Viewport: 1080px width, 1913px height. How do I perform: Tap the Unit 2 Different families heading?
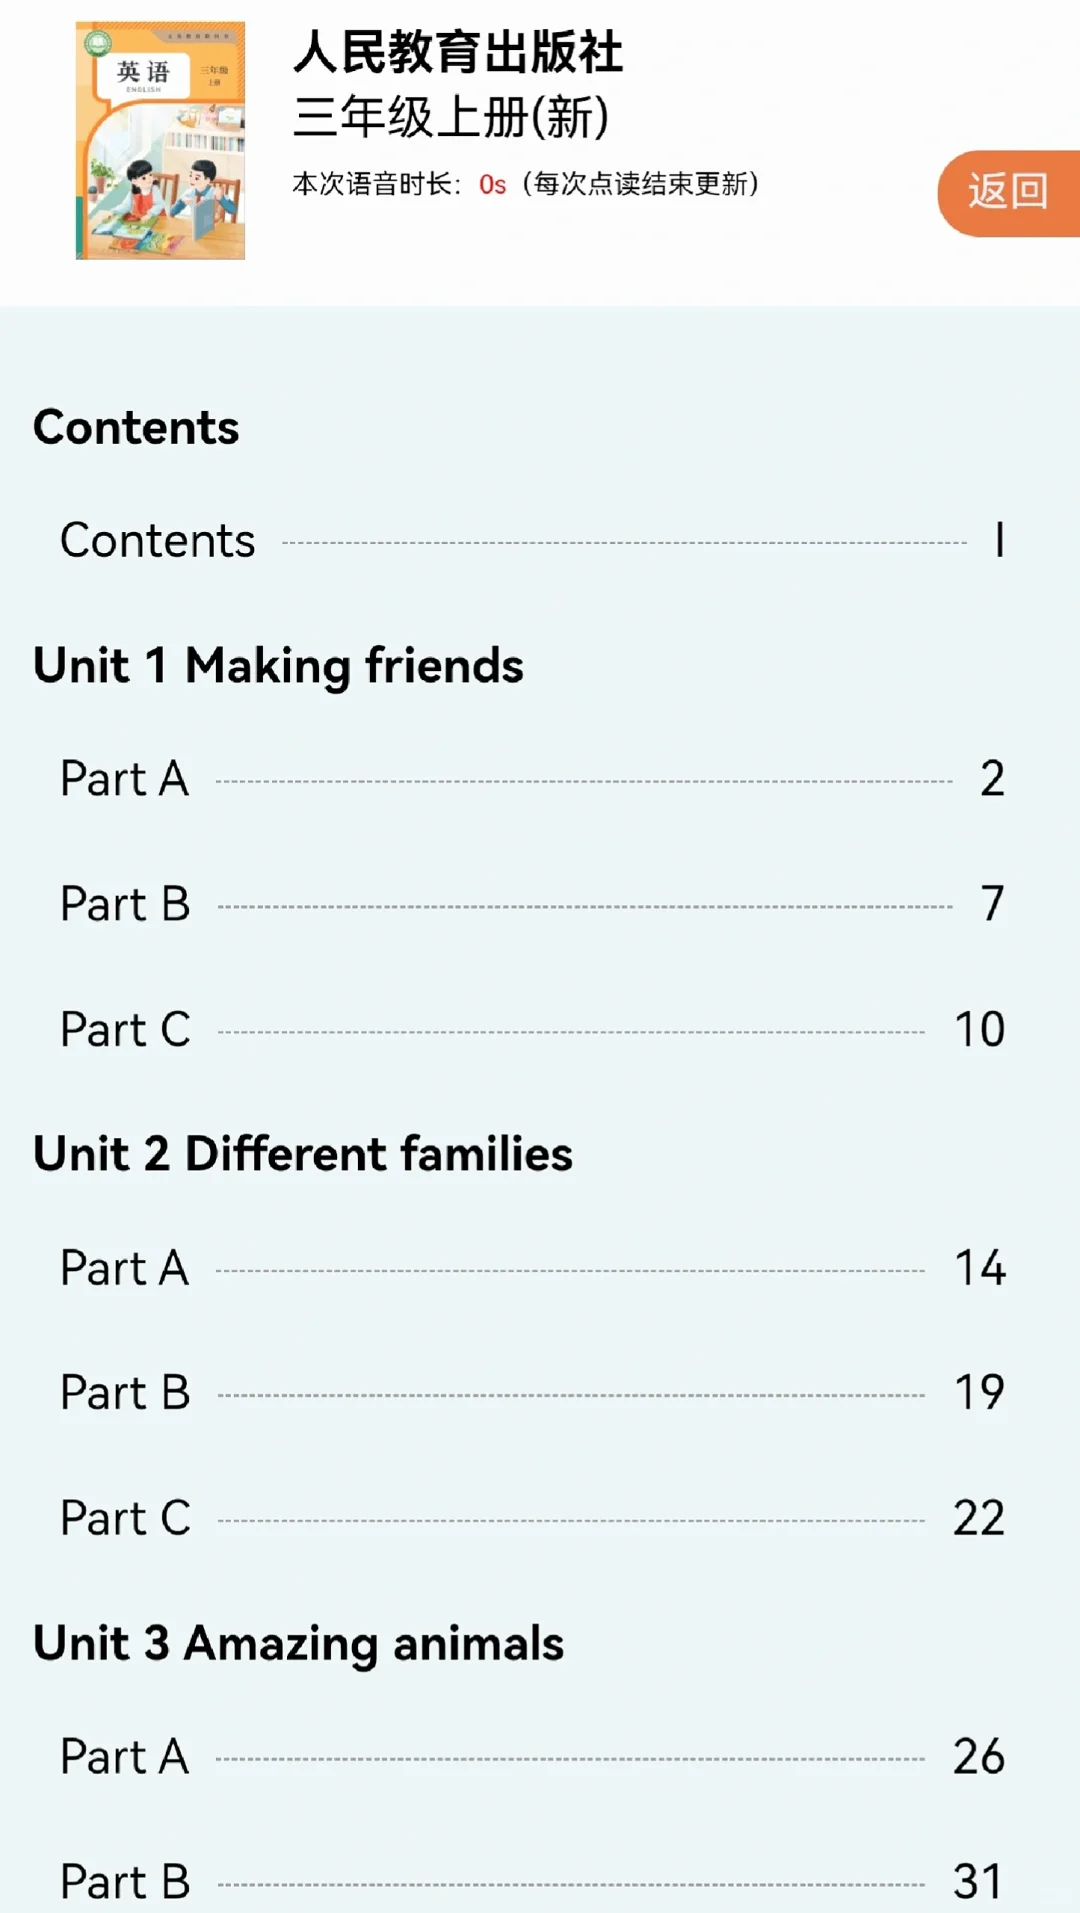(x=303, y=1154)
